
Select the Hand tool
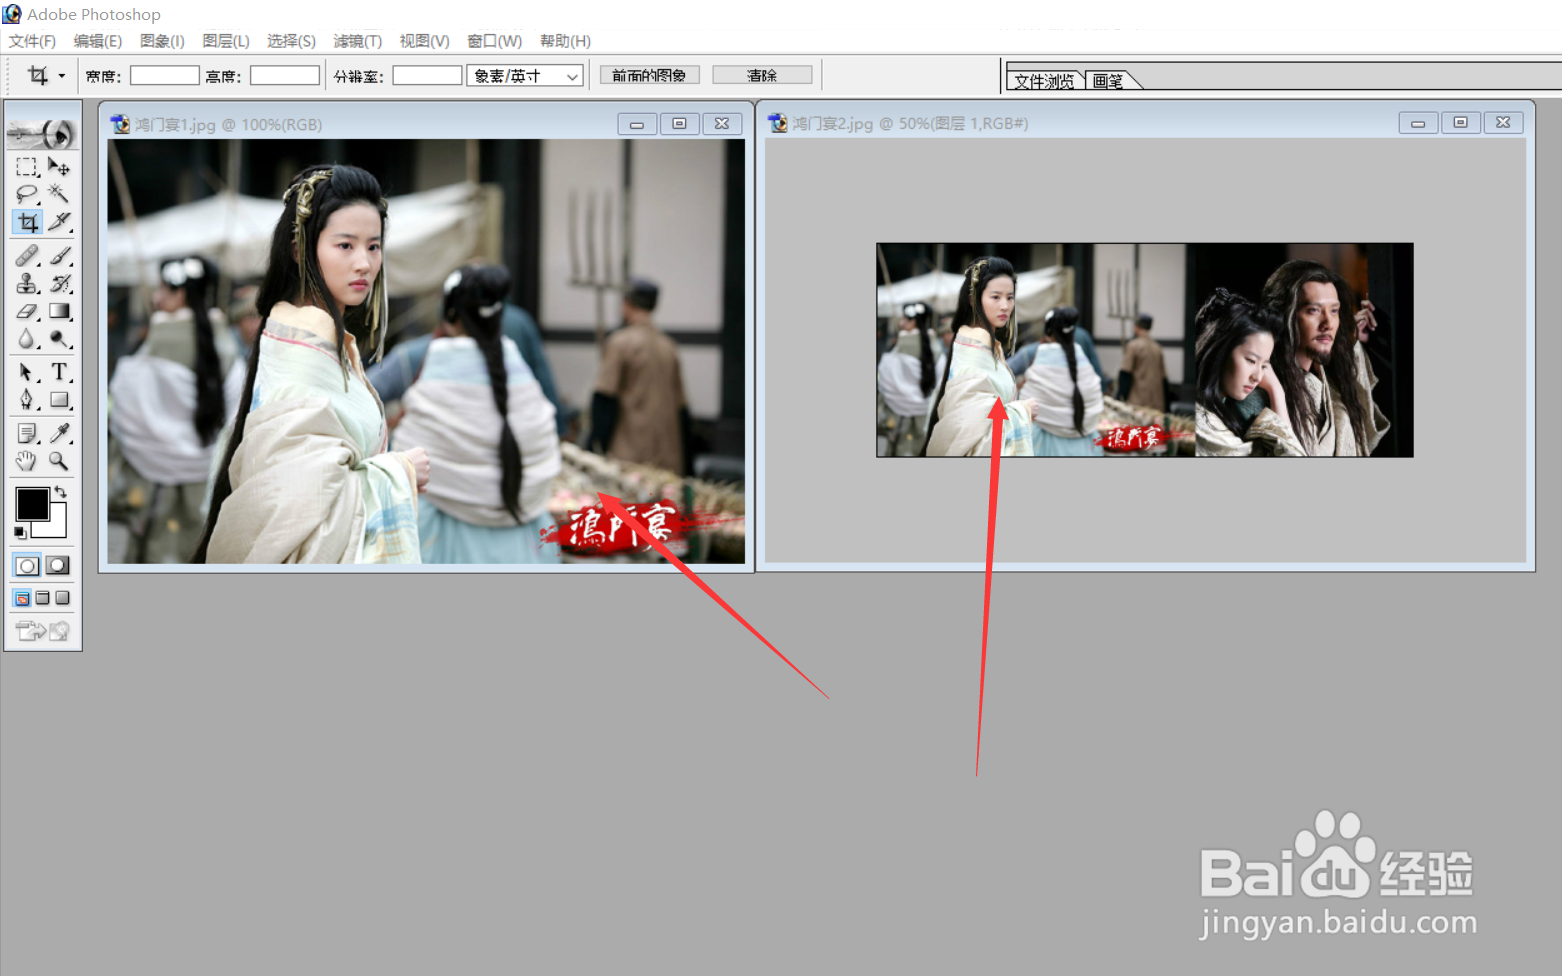click(27, 461)
